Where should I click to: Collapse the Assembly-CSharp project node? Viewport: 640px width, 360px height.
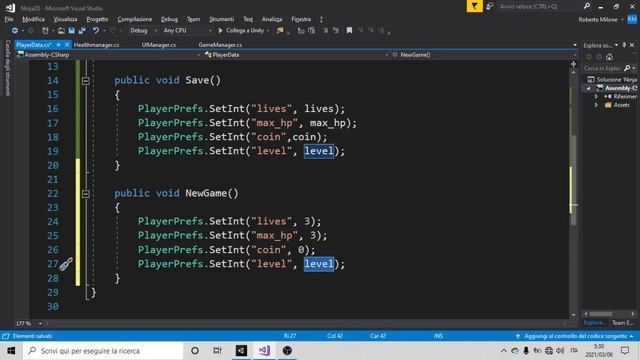pyautogui.click(x=589, y=88)
